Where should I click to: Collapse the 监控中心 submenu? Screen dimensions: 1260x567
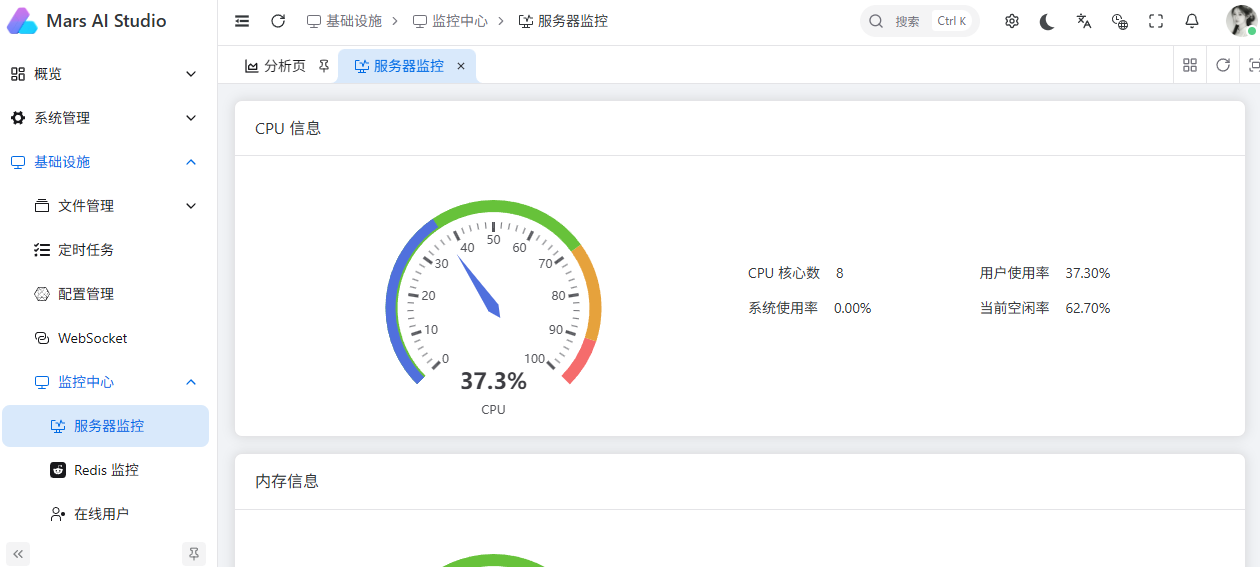coord(104,382)
